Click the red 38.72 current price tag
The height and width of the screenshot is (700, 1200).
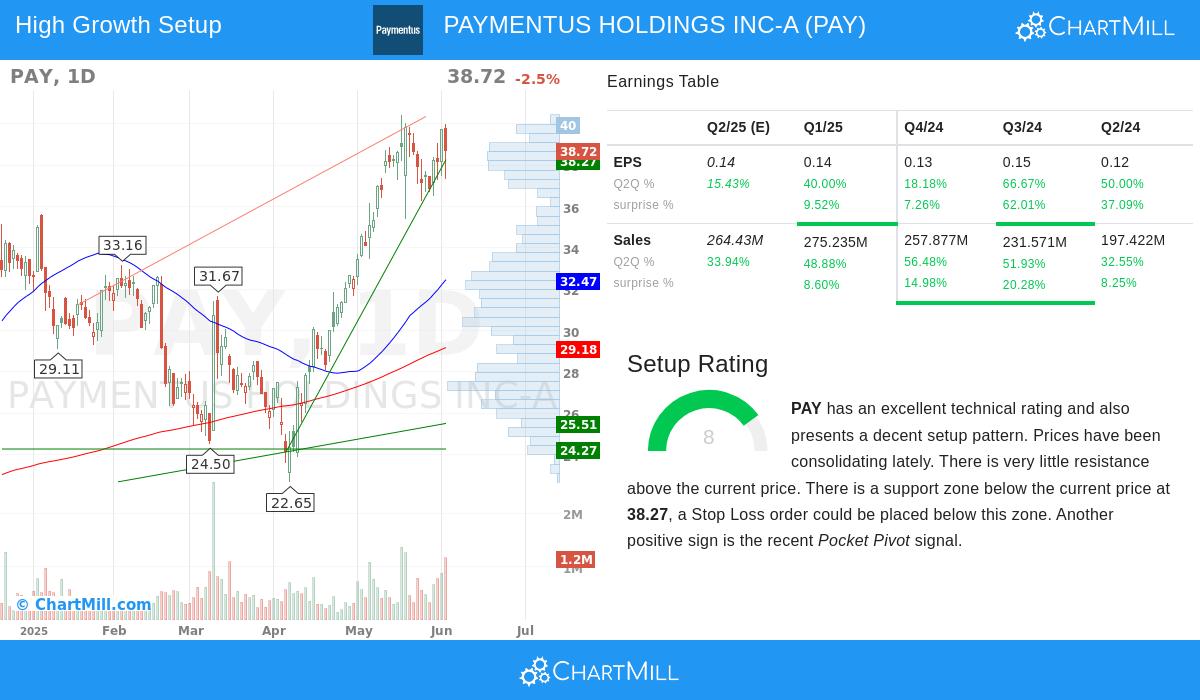tap(578, 152)
